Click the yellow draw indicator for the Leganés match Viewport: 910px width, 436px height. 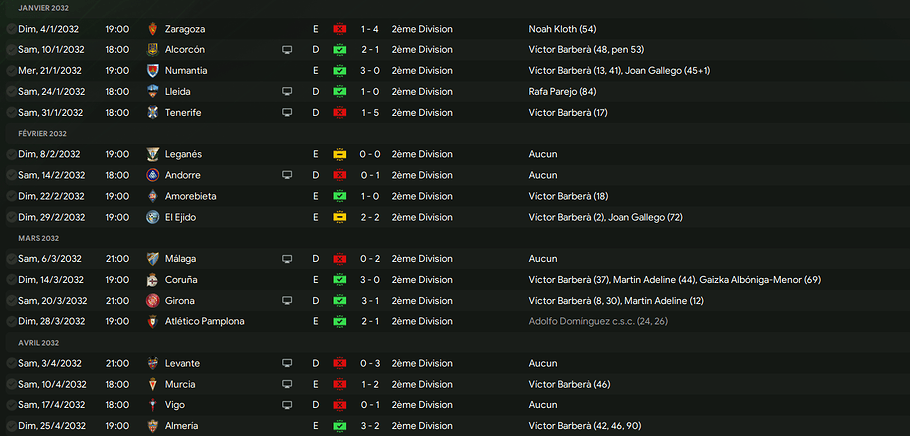[340, 155]
